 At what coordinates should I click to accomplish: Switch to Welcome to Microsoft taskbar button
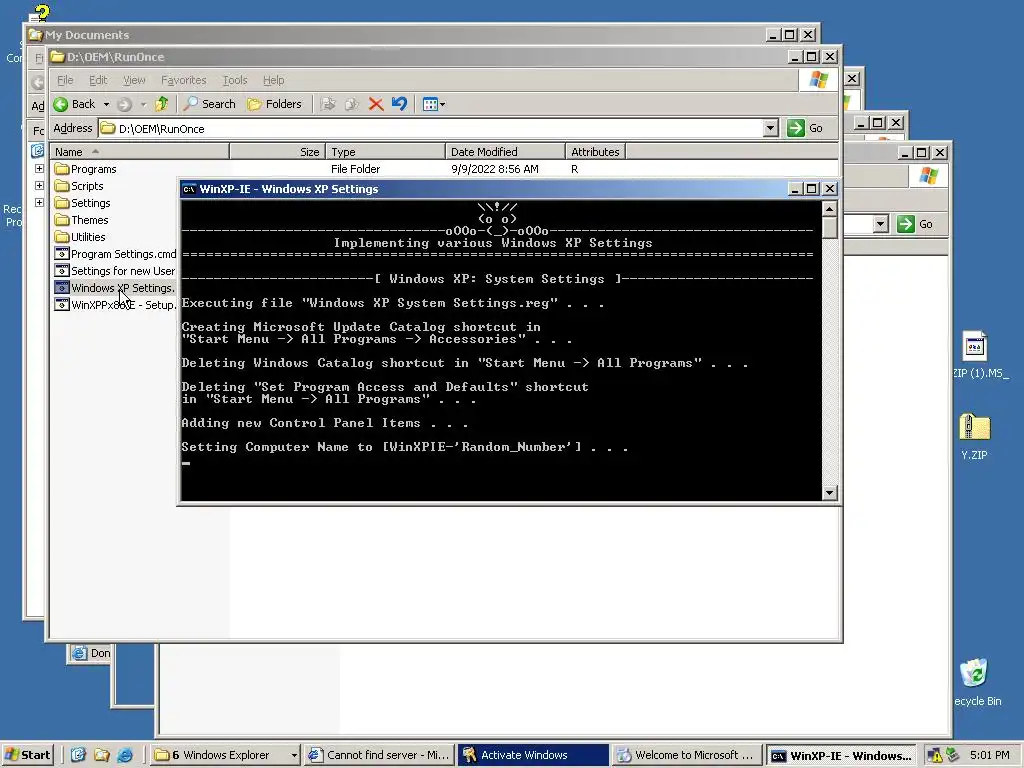(687, 755)
